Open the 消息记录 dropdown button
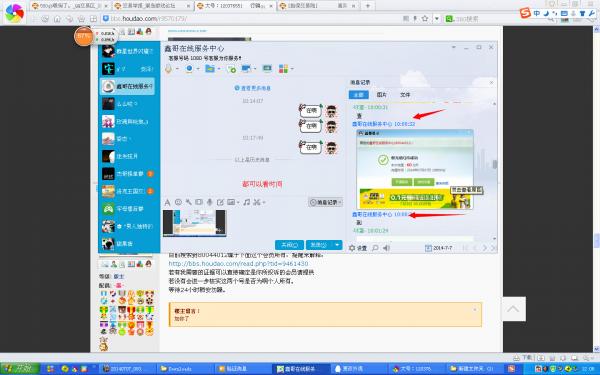The width and height of the screenshot is (600, 375). point(325,202)
